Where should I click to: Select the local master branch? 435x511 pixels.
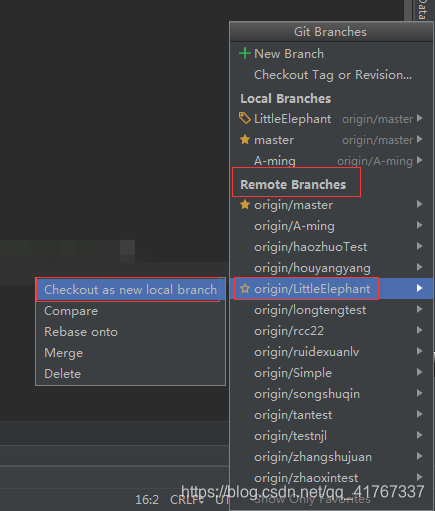[331, 139]
